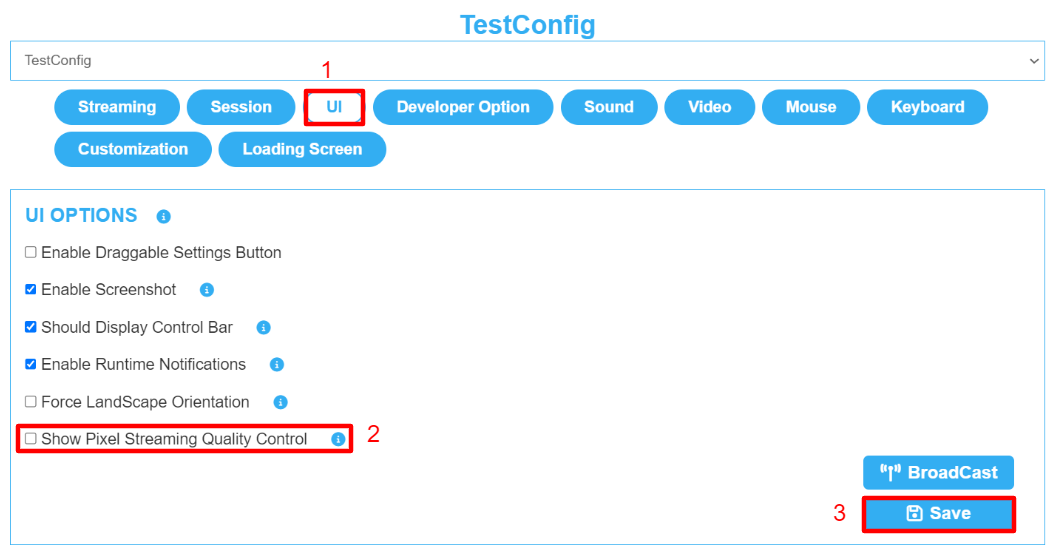Click info icon beside Show Pixel Streaming Quality Control

[338, 440]
